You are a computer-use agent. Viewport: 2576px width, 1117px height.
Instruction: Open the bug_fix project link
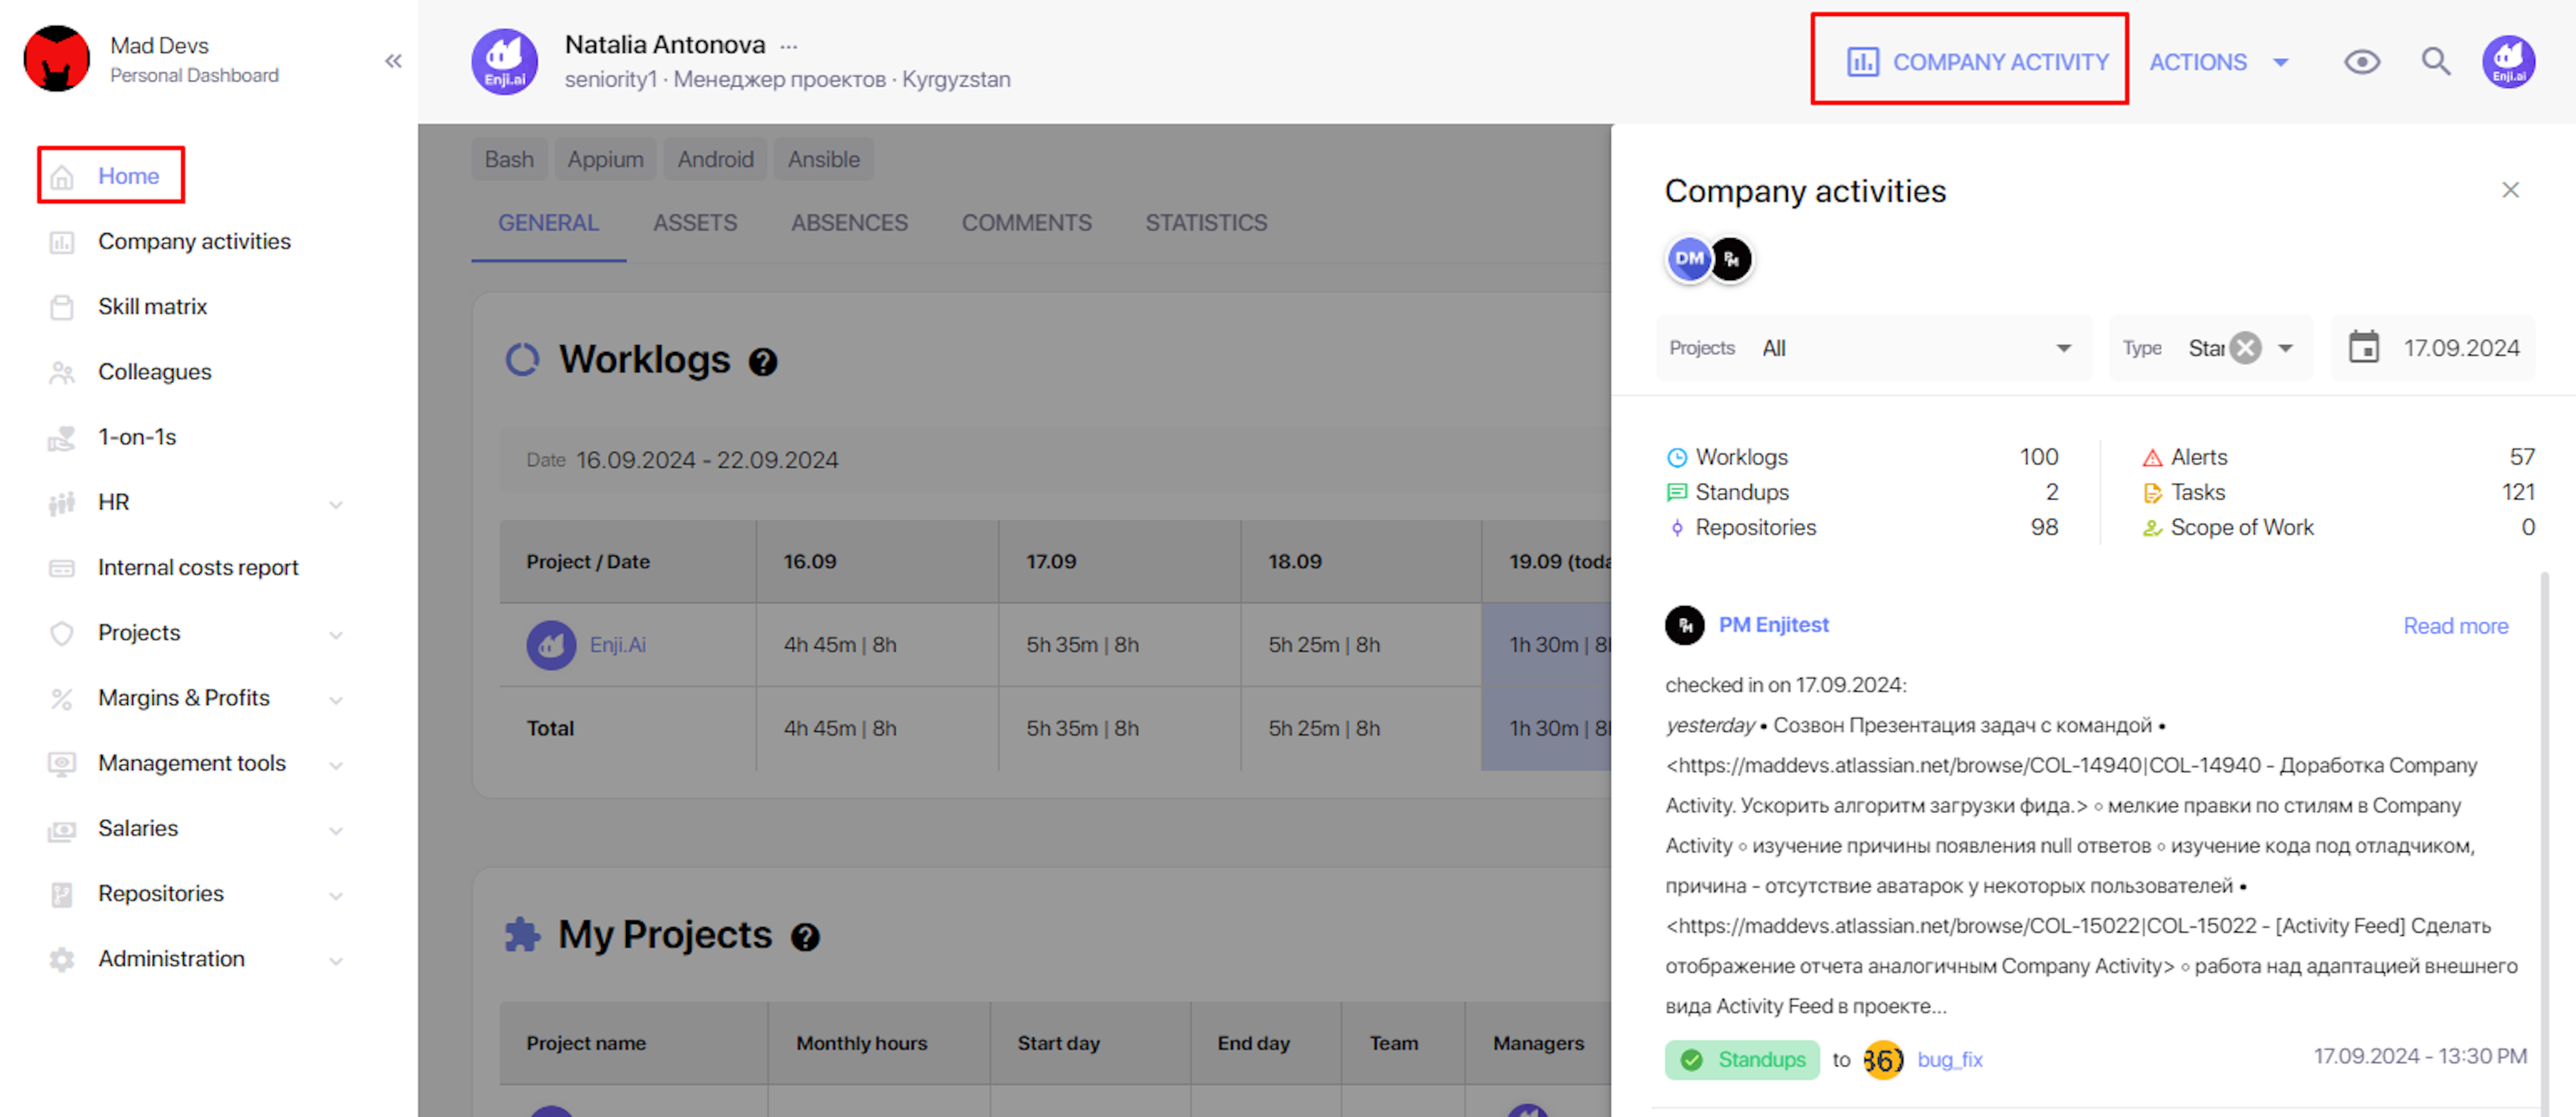[x=1950, y=1059]
